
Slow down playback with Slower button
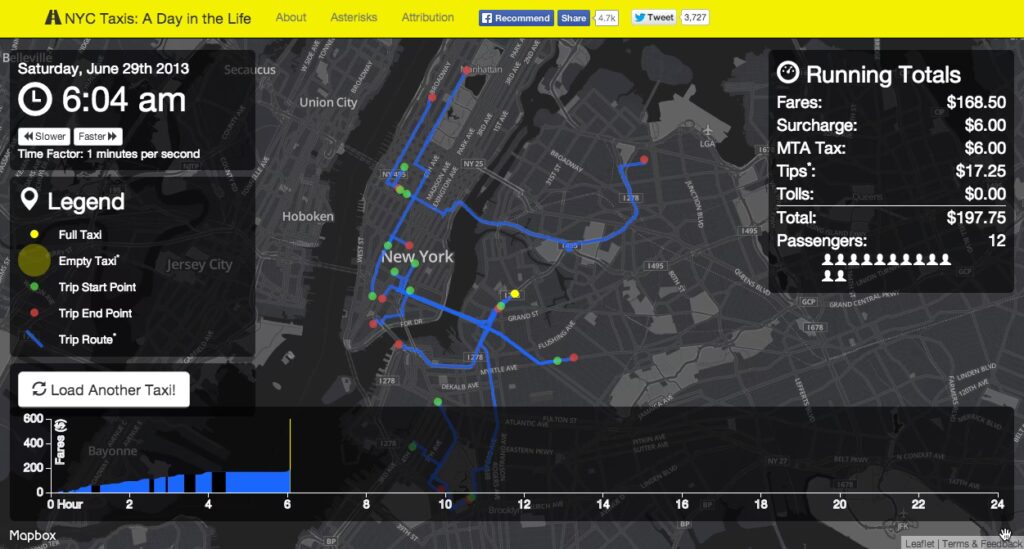tap(43, 136)
